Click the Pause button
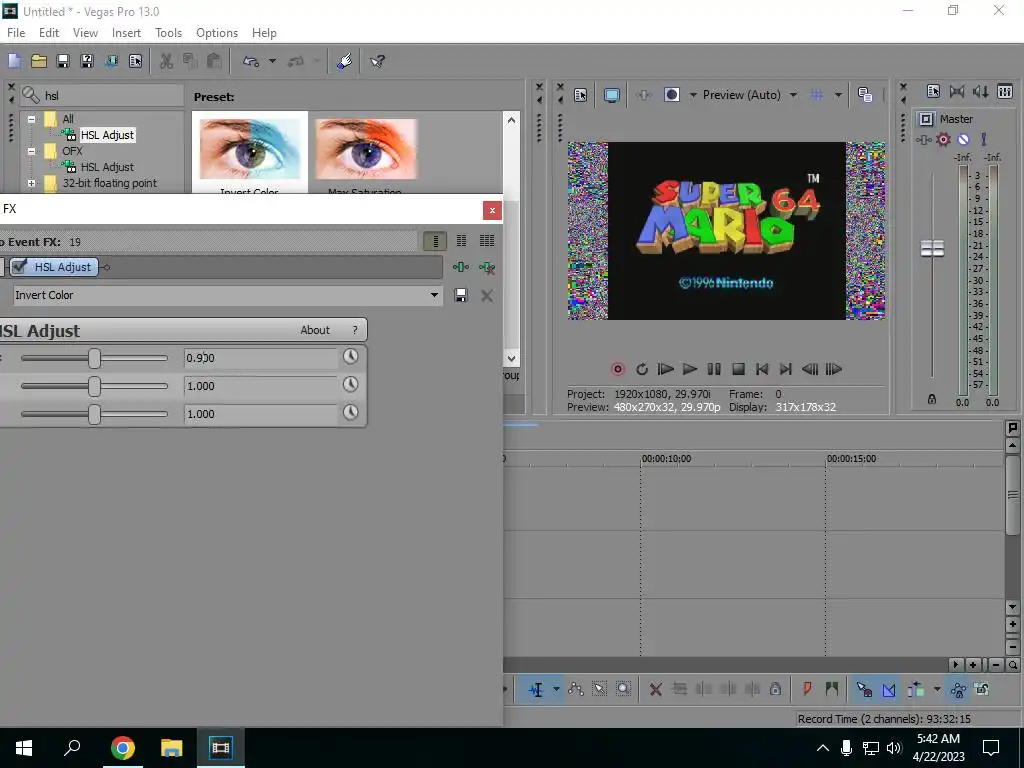 click(714, 370)
